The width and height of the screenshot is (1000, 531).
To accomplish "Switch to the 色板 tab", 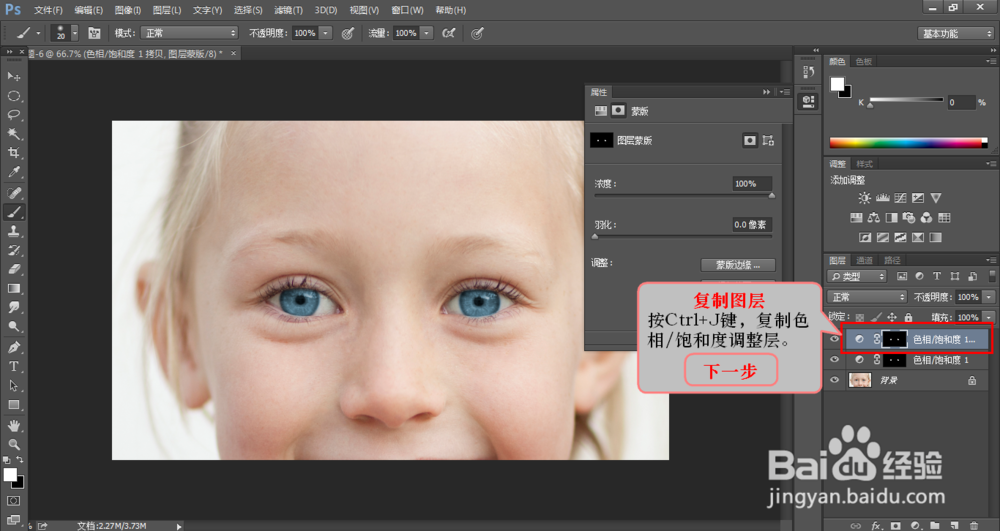I will (x=864, y=61).
